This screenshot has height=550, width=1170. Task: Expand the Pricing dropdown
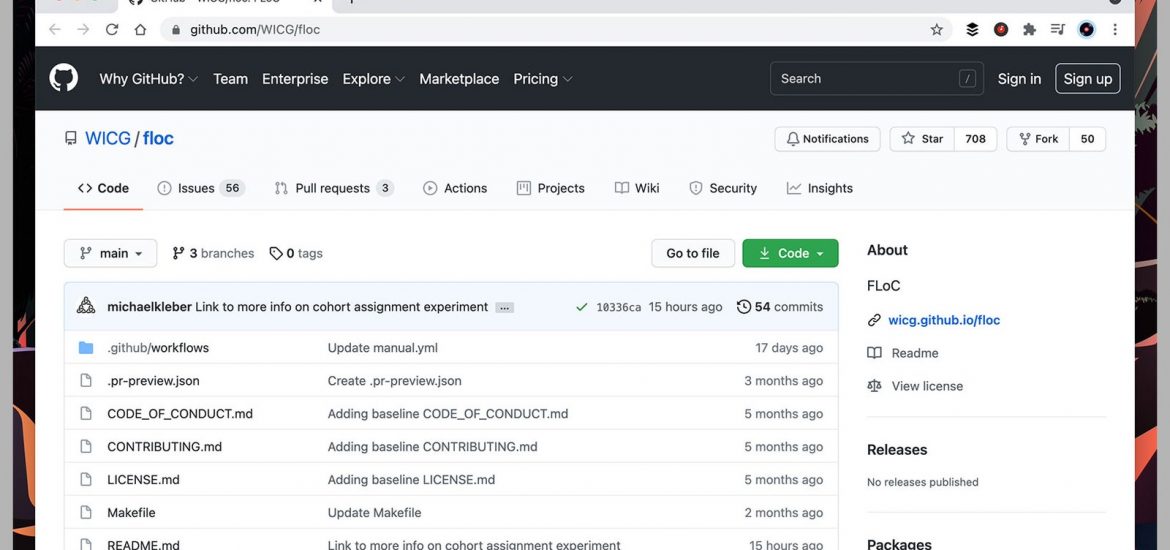(x=542, y=78)
